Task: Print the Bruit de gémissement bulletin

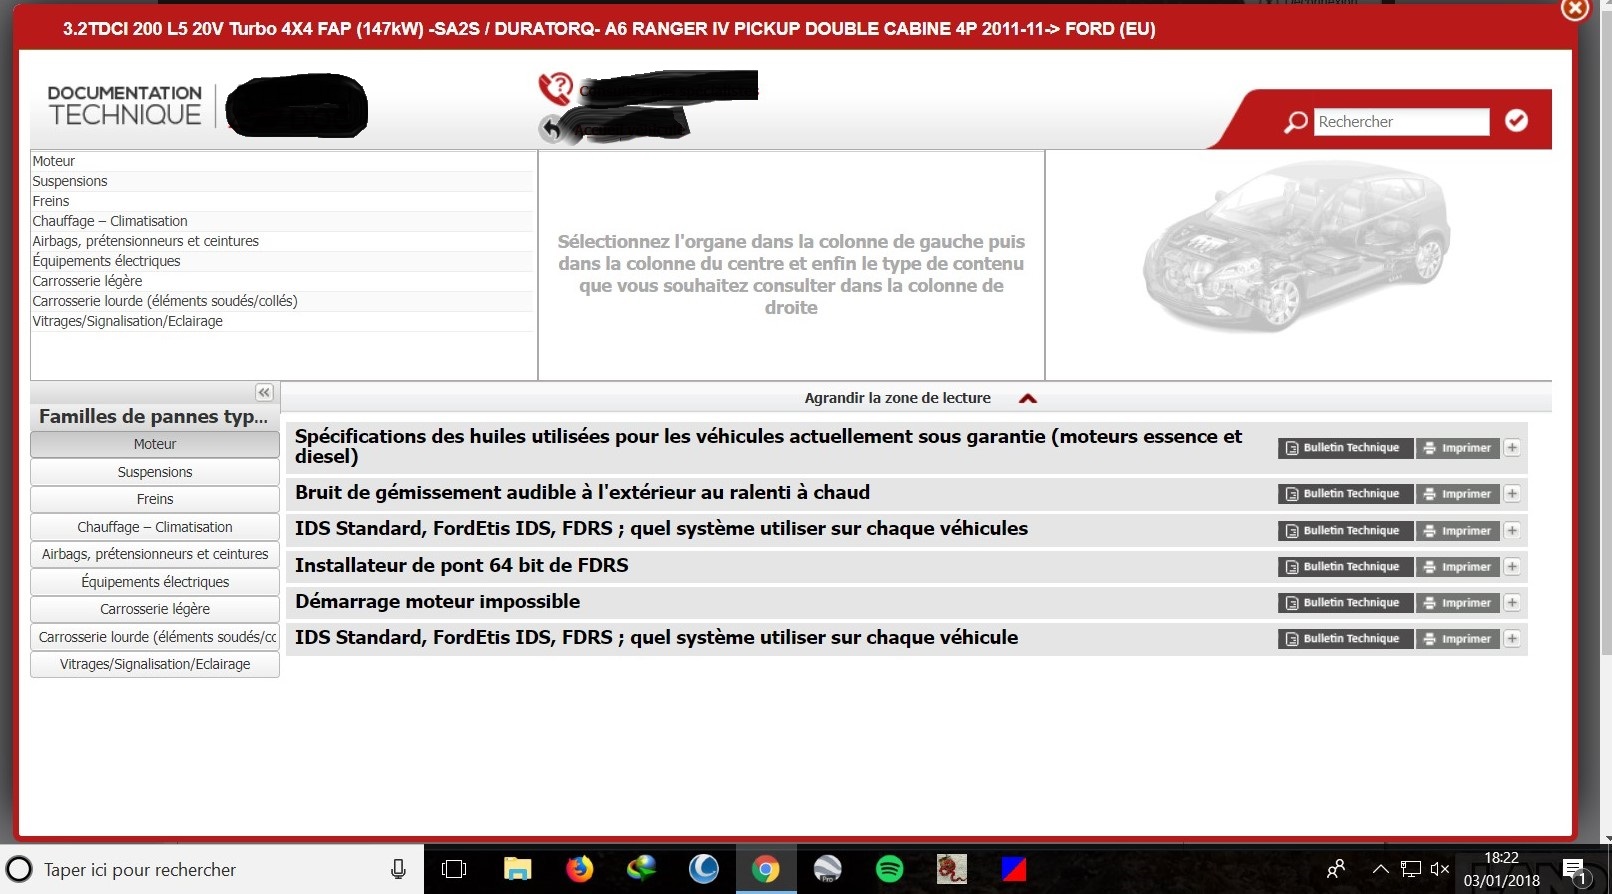Action: [x=1458, y=494]
